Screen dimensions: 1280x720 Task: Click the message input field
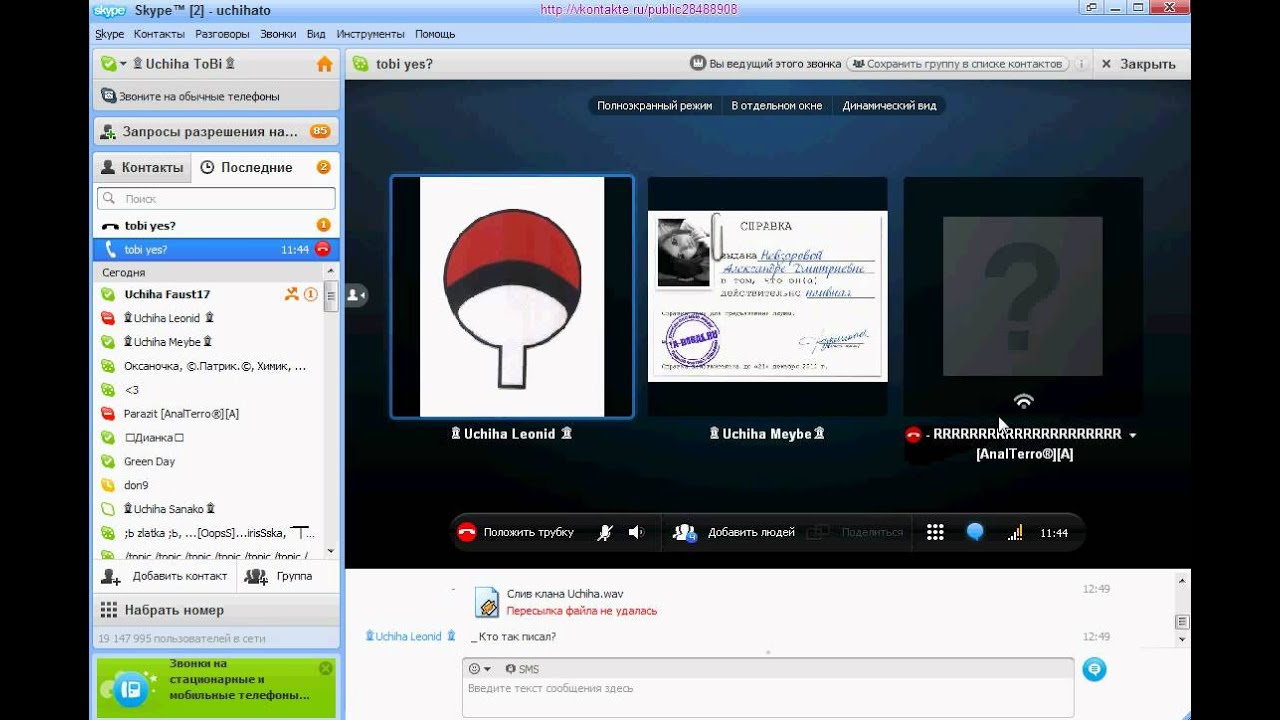click(x=768, y=697)
